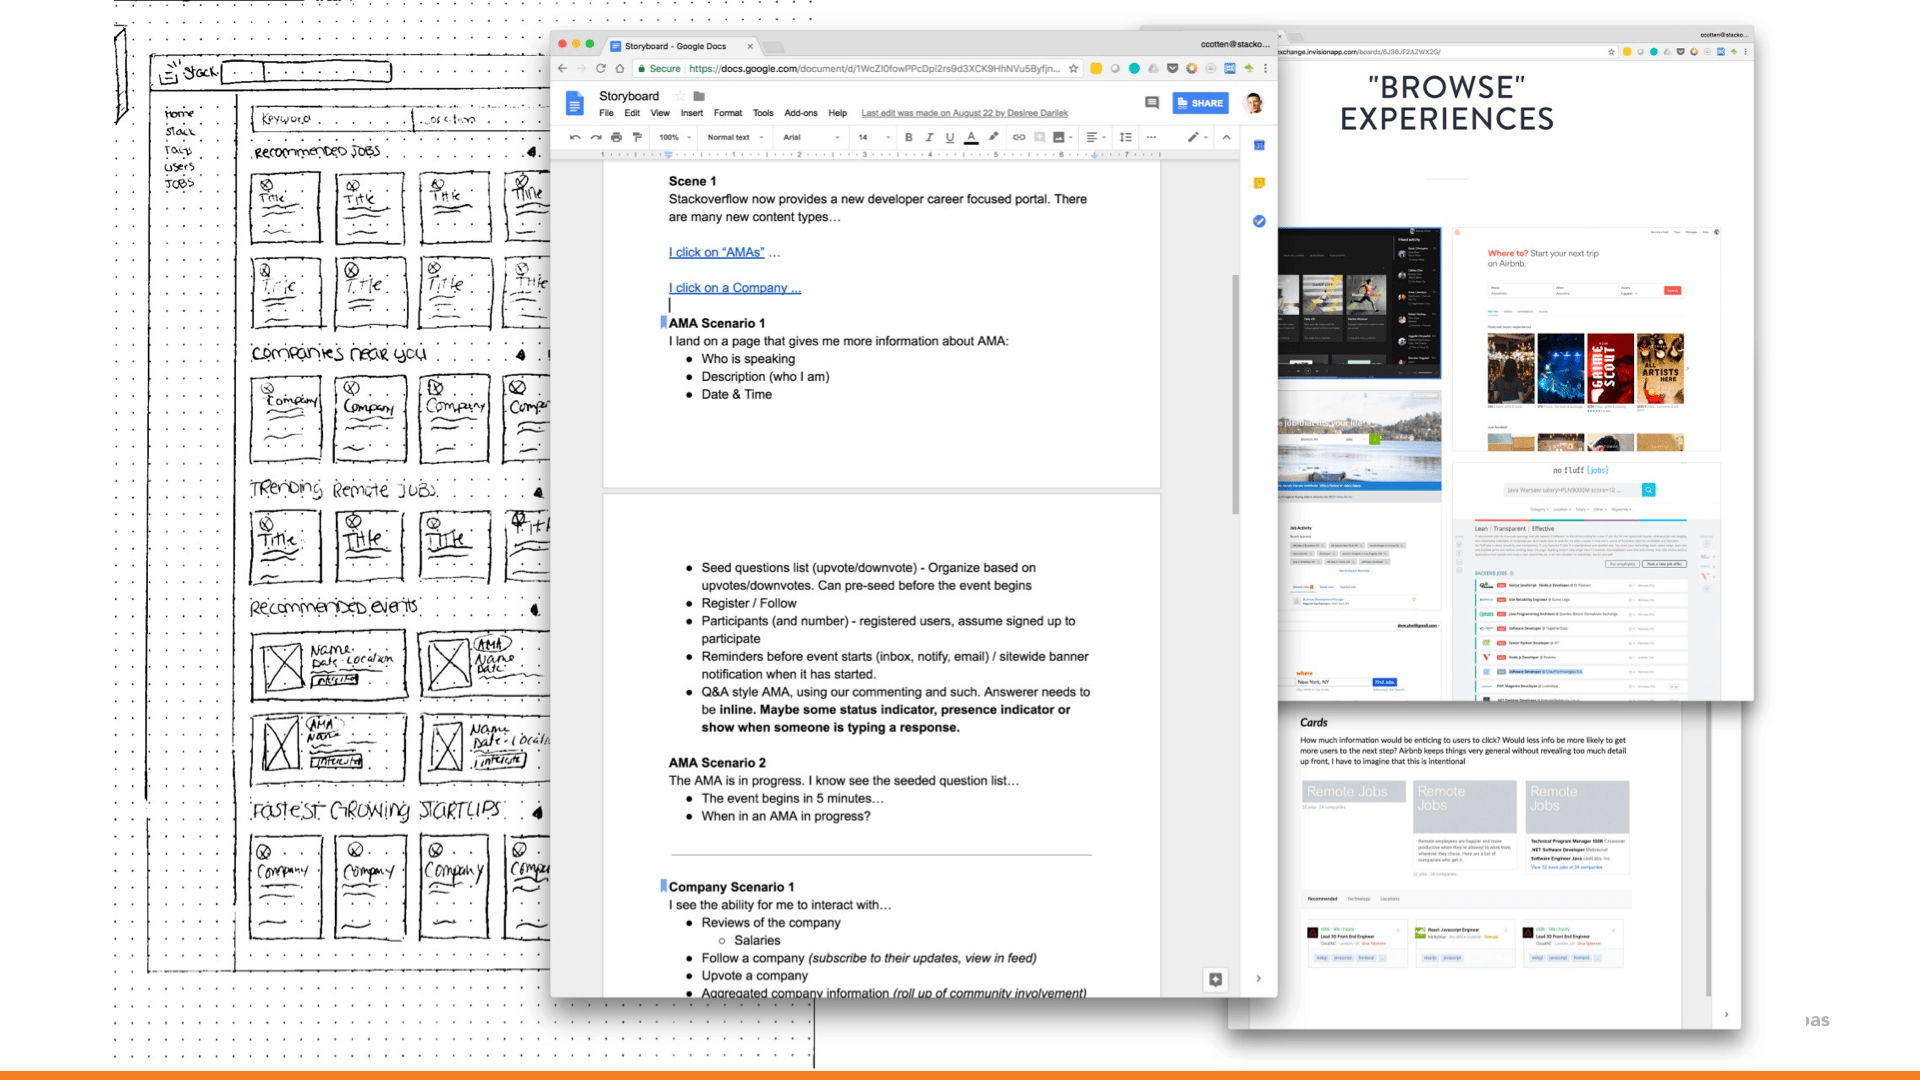Toggle italic formatting
The height and width of the screenshot is (1080, 1920).
[929, 137]
